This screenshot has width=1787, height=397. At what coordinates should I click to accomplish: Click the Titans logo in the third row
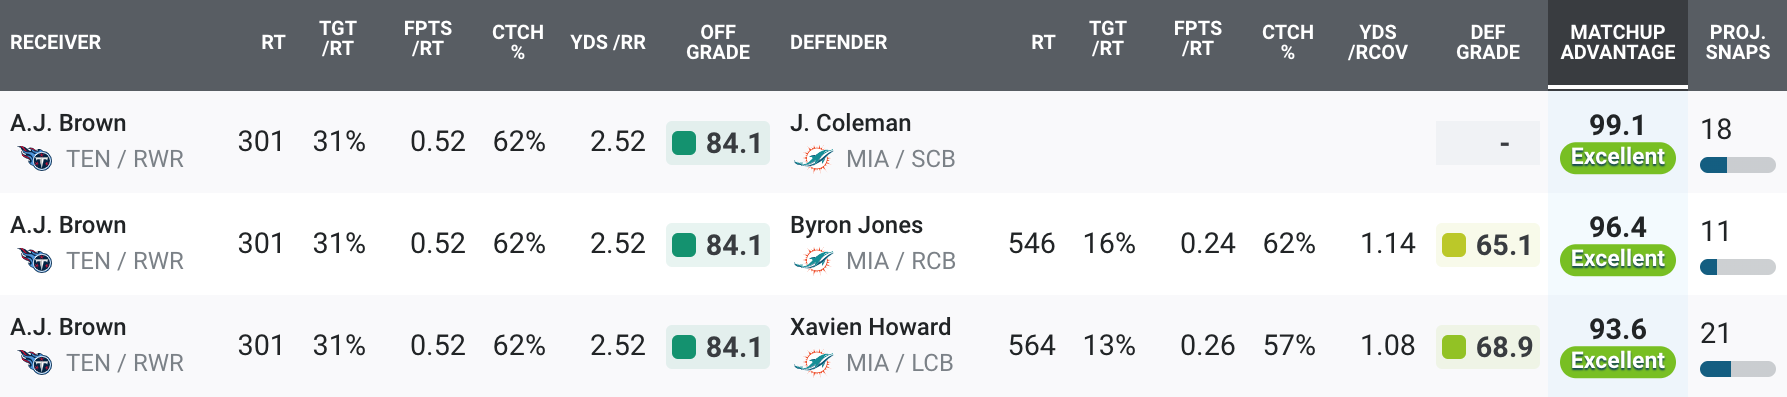click(x=36, y=362)
